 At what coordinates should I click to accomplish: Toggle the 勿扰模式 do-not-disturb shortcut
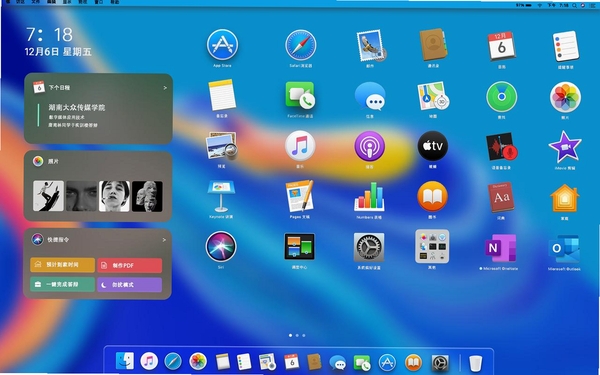129,285
